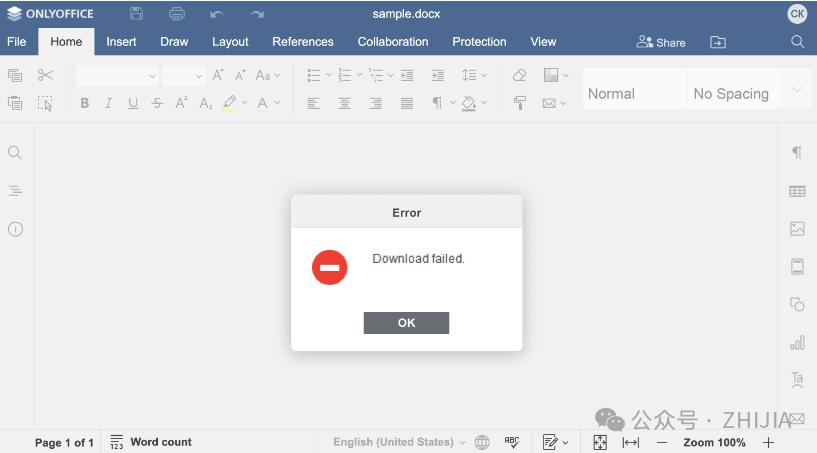Click the Cut scissors icon
The image size is (817, 453).
point(45,76)
